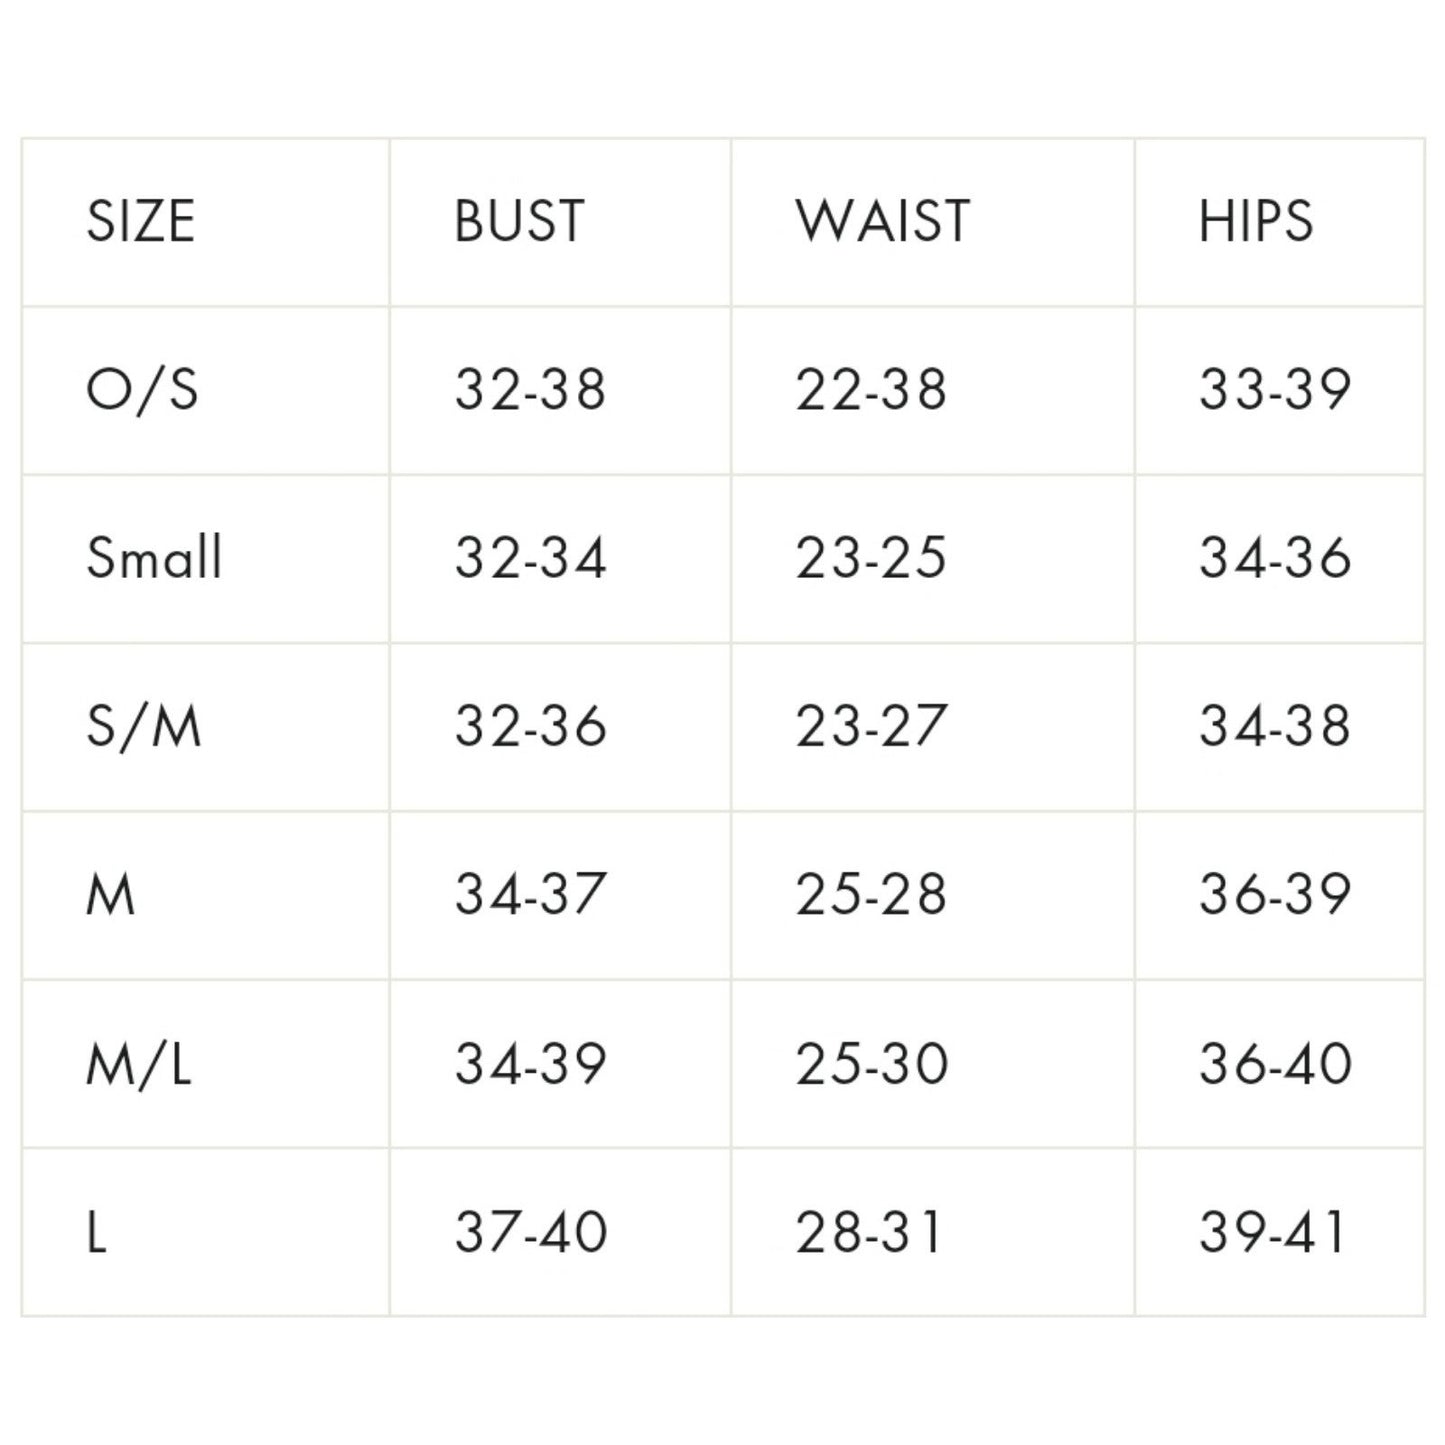Image resolution: width=1445 pixels, height=1445 pixels.
Task: Click bust value 32-34 for Small
Action: pyautogui.click(x=531, y=557)
